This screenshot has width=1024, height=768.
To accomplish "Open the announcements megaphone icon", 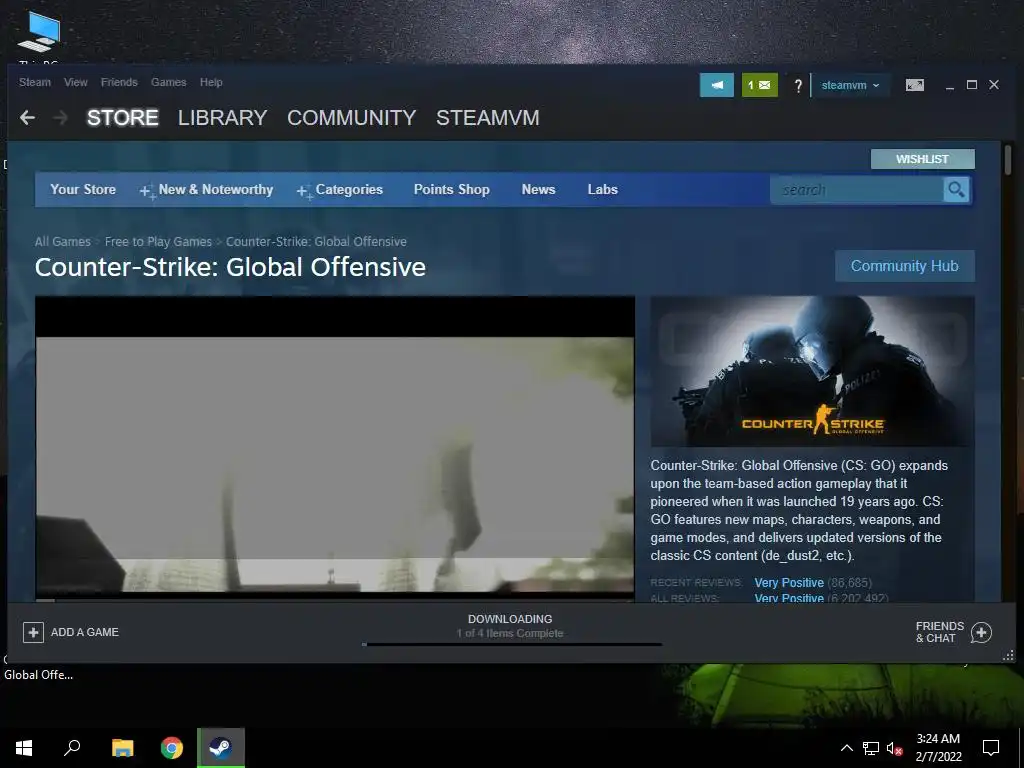I will (716, 85).
